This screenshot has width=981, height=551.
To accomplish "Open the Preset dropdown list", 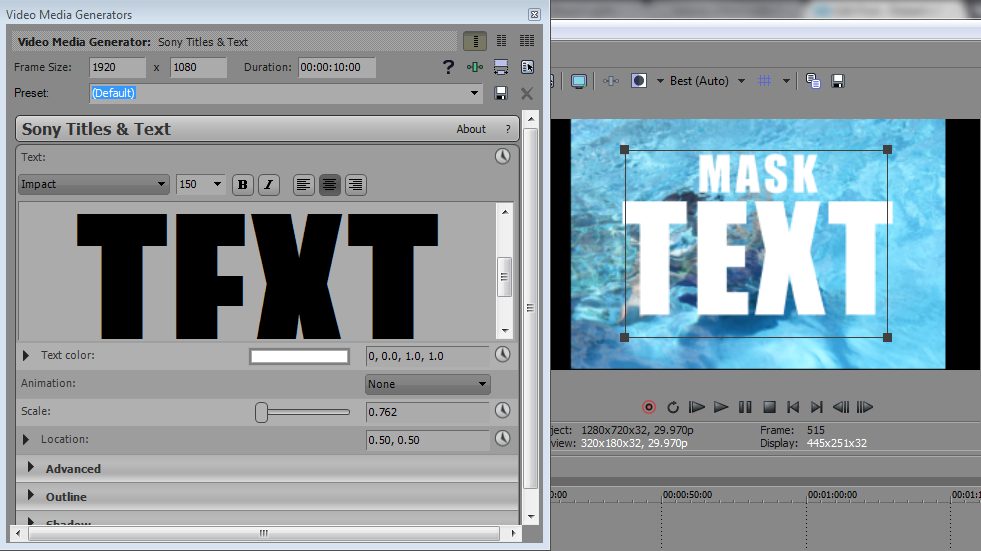I will (x=474, y=93).
